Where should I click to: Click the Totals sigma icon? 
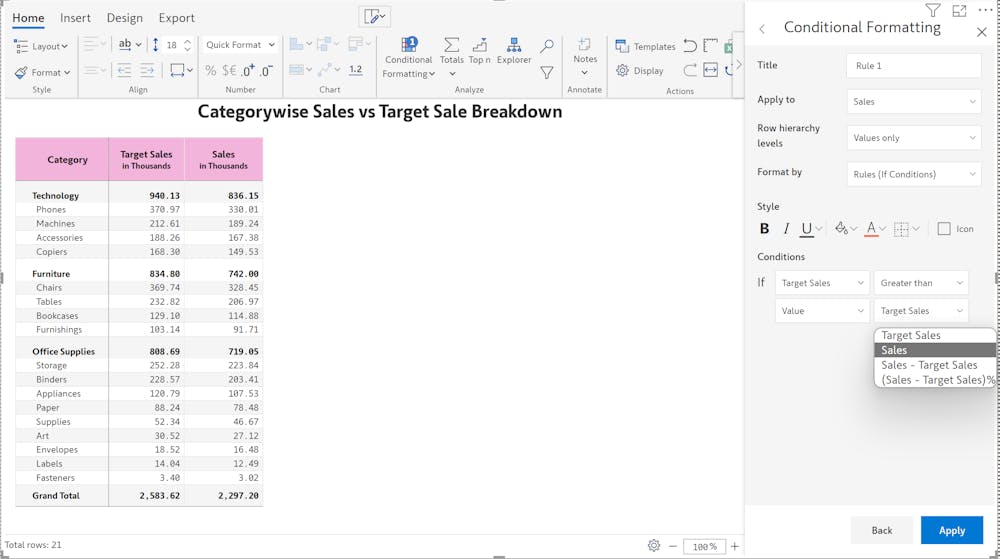452,45
